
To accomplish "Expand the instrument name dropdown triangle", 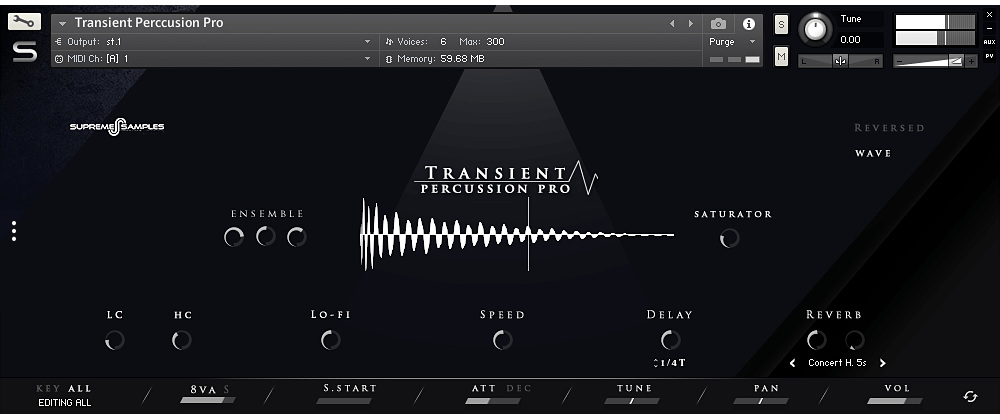I will point(62,24).
